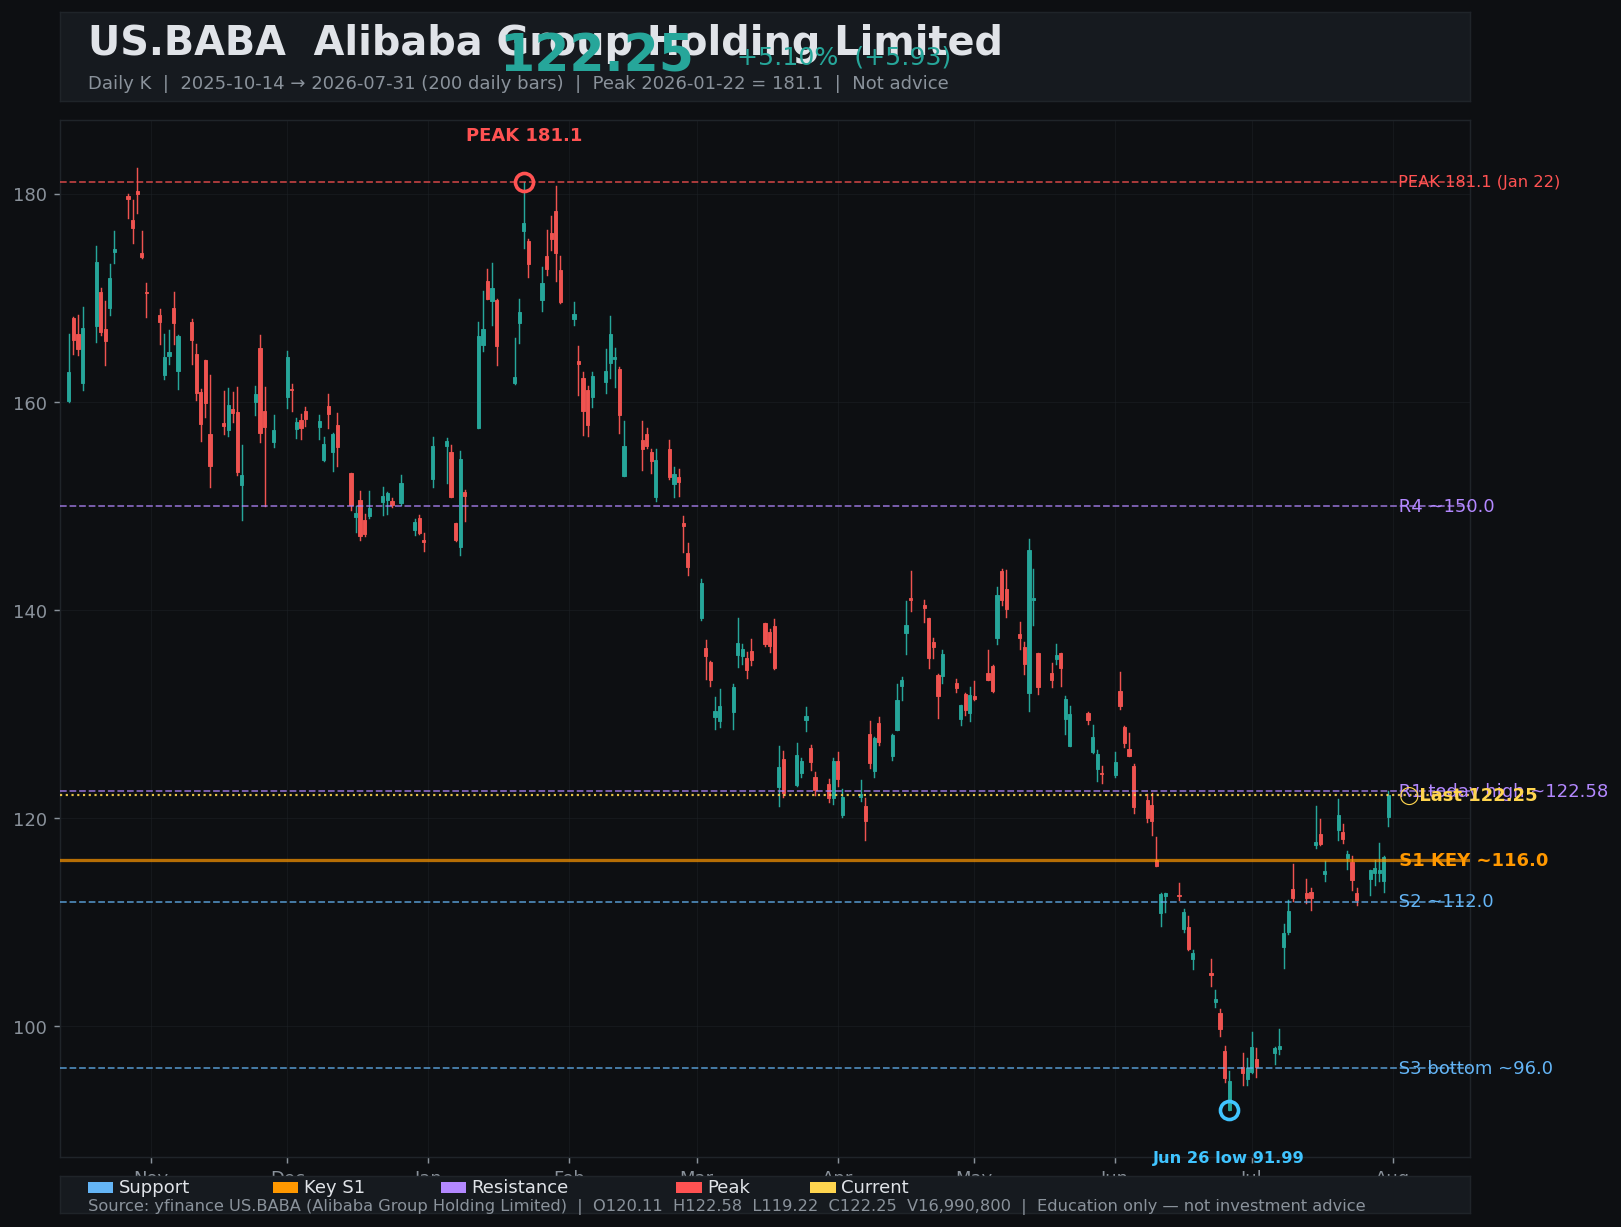Select the blue Jun 26 low circle marker
The width and height of the screenshot is (1621, 1227).
[1229, 1110]
